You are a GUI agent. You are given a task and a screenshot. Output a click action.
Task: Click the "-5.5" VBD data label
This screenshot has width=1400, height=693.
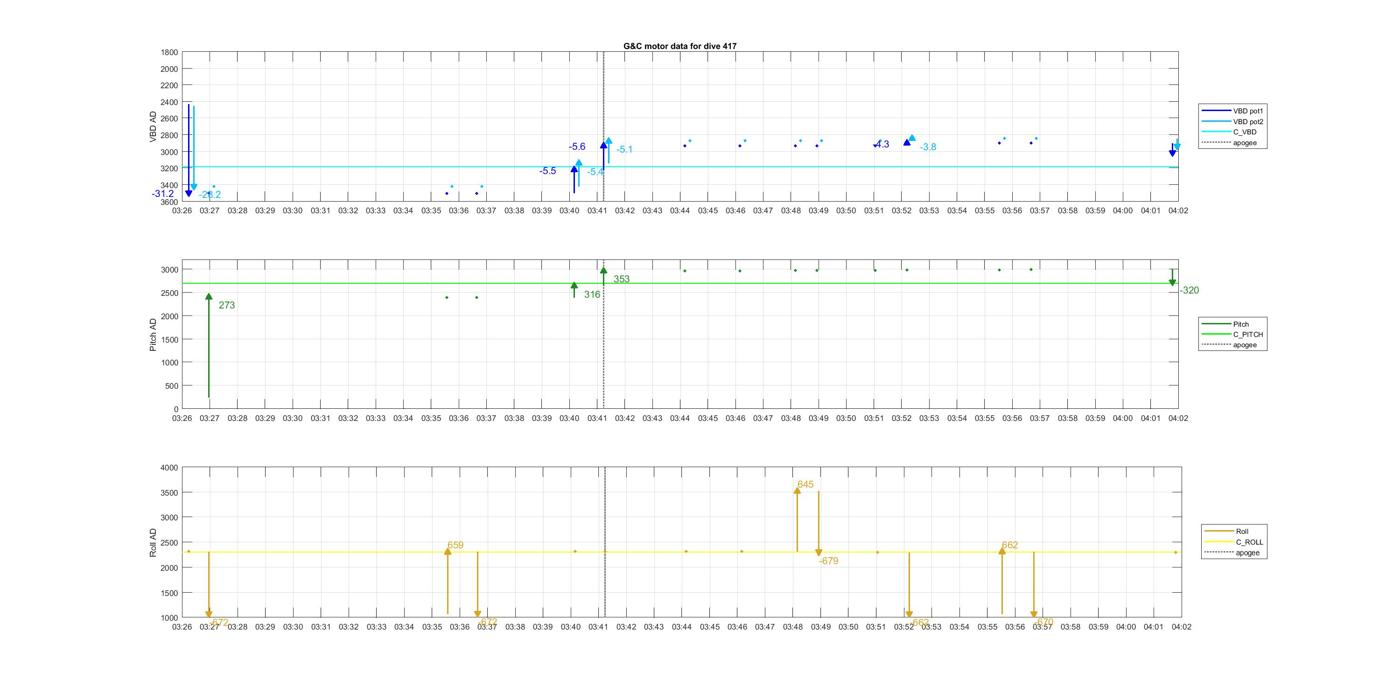click(548, 171)
